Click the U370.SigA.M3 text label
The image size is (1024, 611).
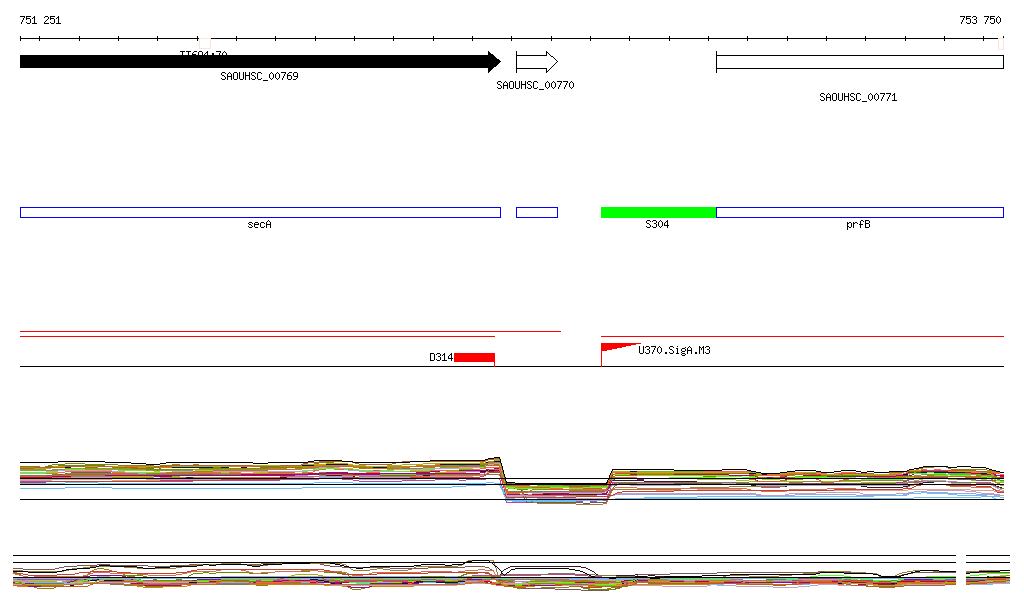point(674,351)
